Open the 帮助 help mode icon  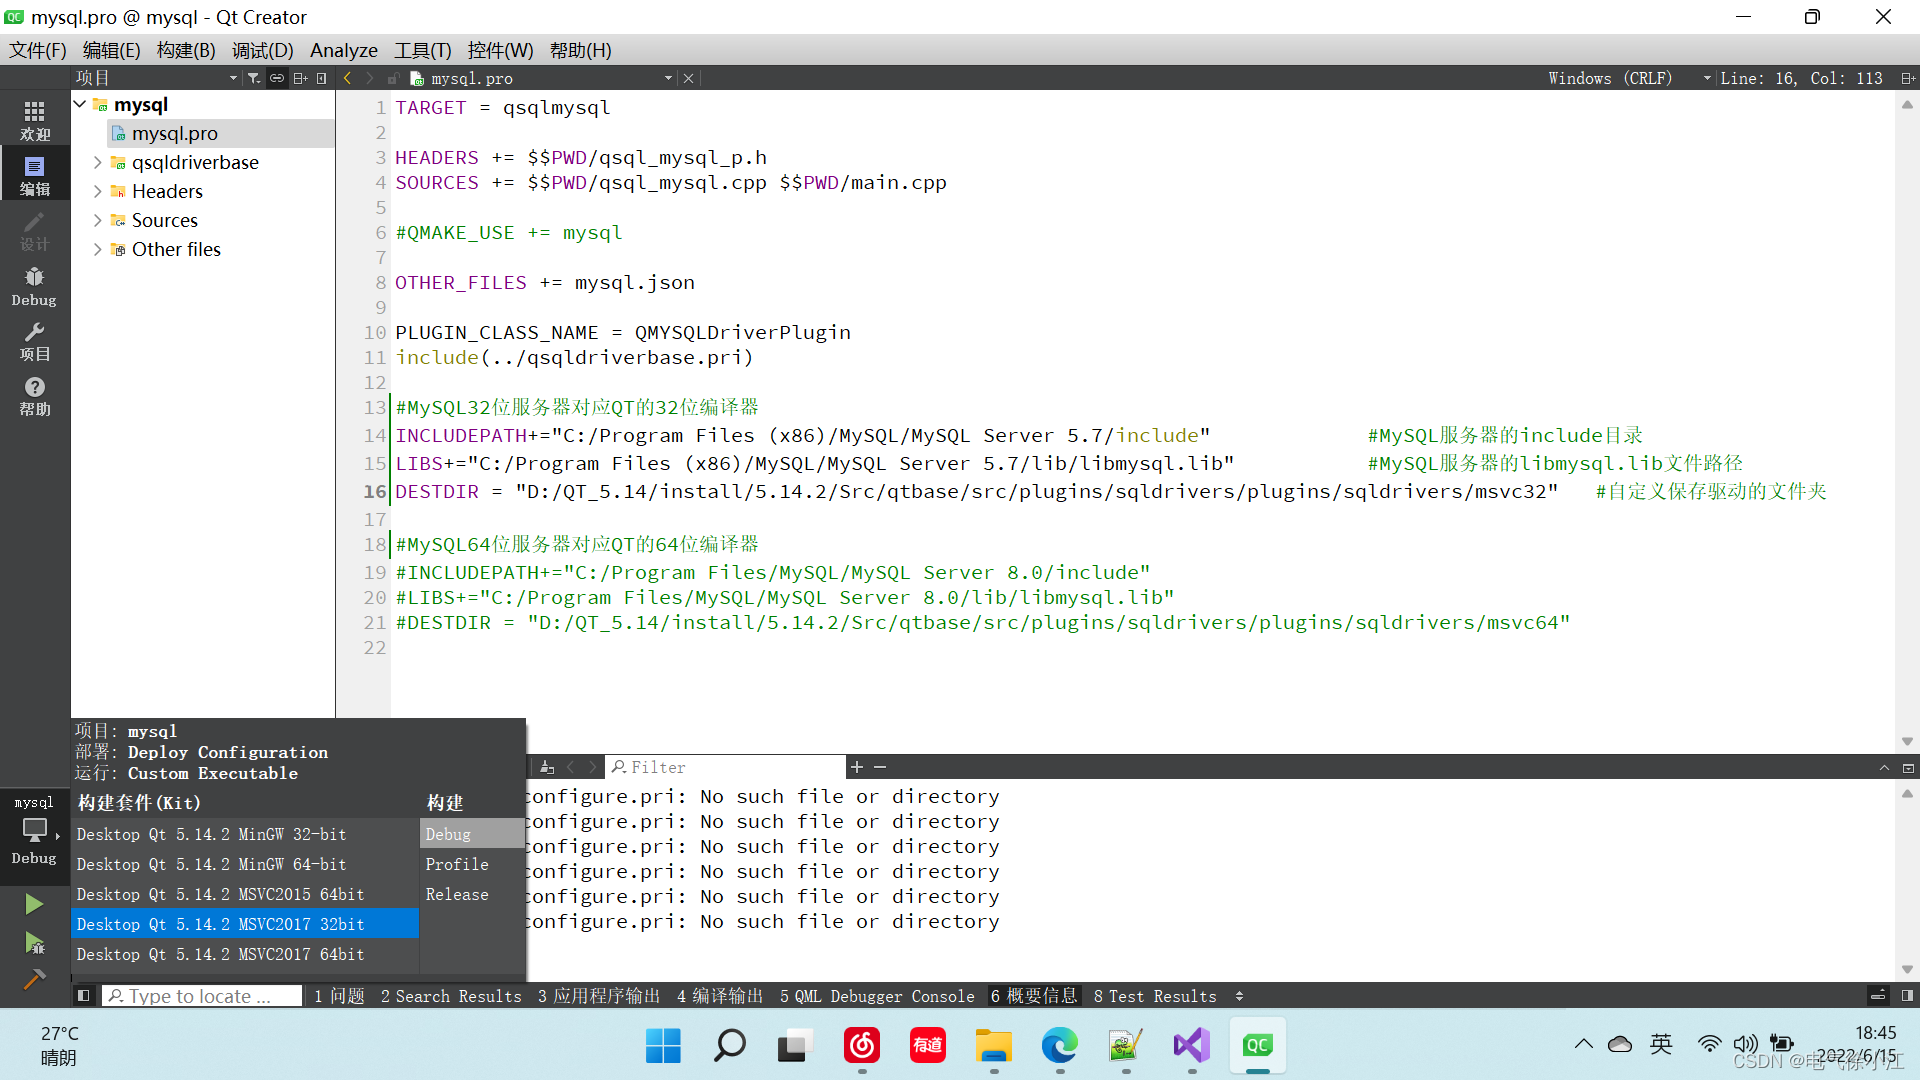click(x=34, y=396)
